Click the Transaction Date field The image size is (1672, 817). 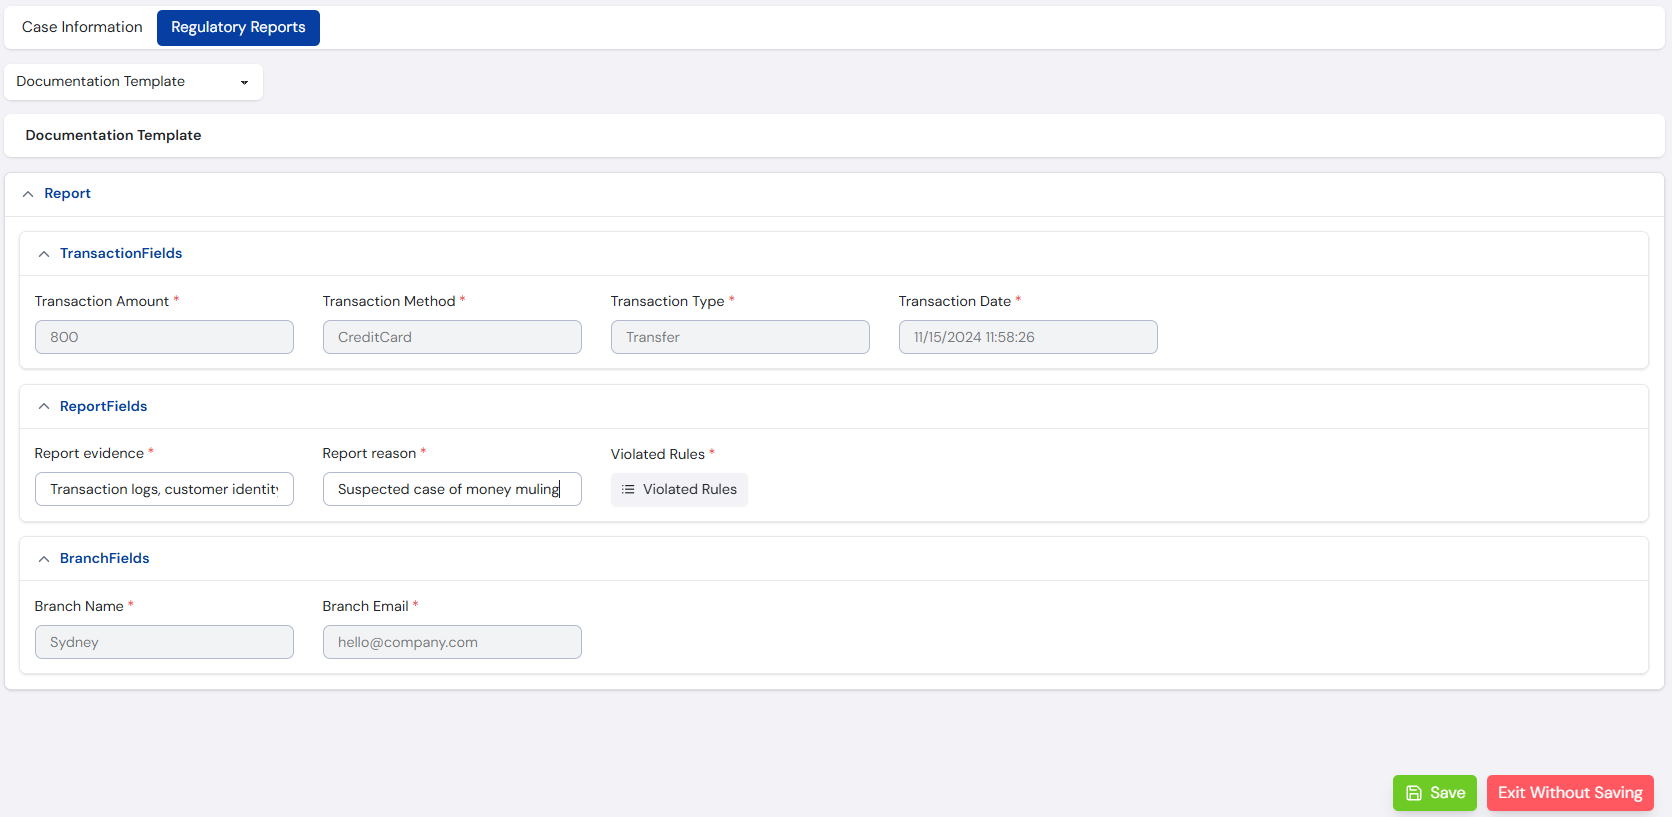tap(1028, 337)
